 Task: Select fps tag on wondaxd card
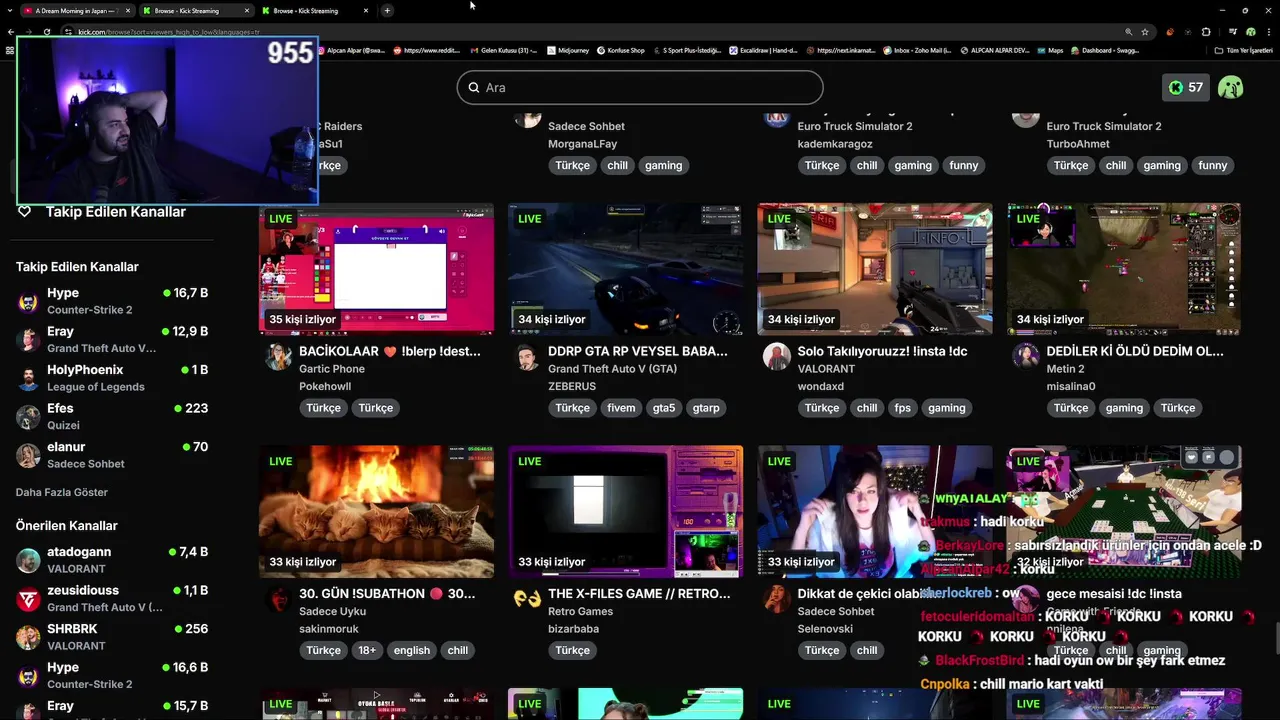(903, 408)
